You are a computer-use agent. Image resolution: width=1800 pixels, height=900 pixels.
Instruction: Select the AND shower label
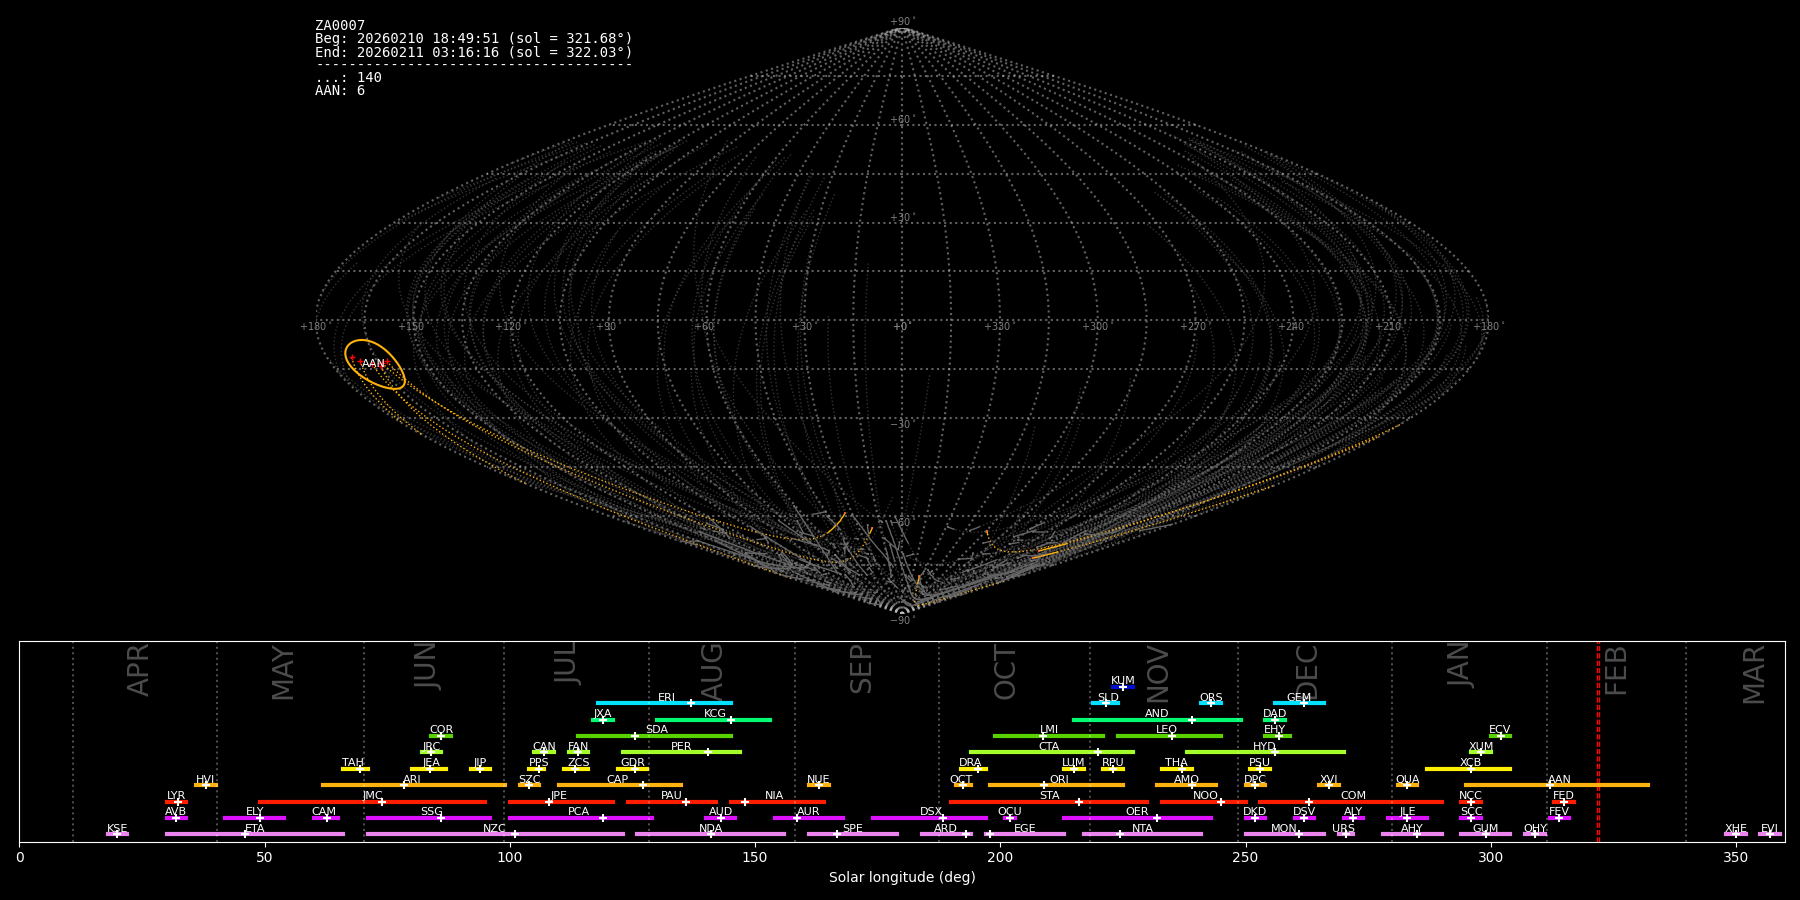point(1157,714)
